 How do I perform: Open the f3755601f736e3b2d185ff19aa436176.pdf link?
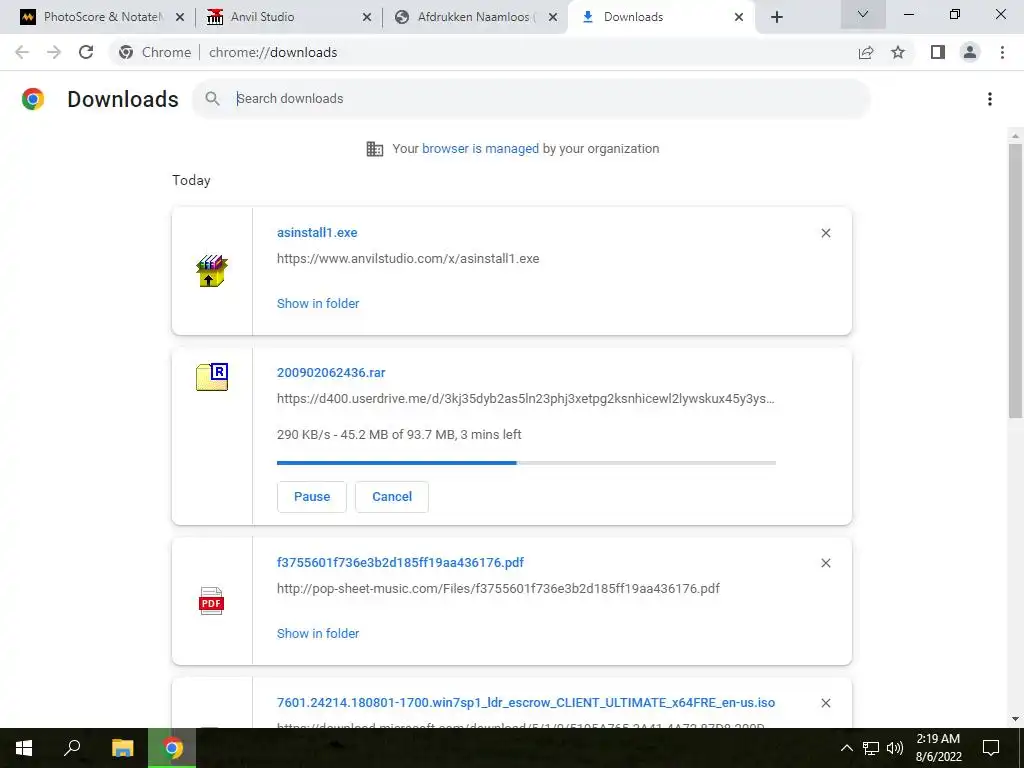click(400, 563)
